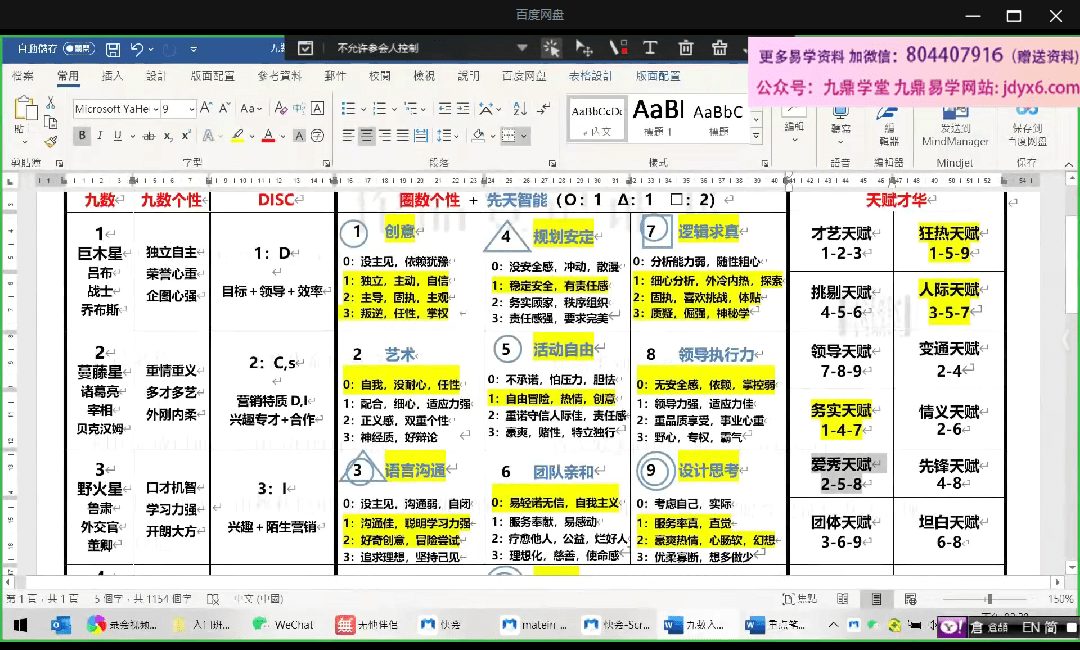
Task: Open the font size dropdown
Action: coord(191,109)
